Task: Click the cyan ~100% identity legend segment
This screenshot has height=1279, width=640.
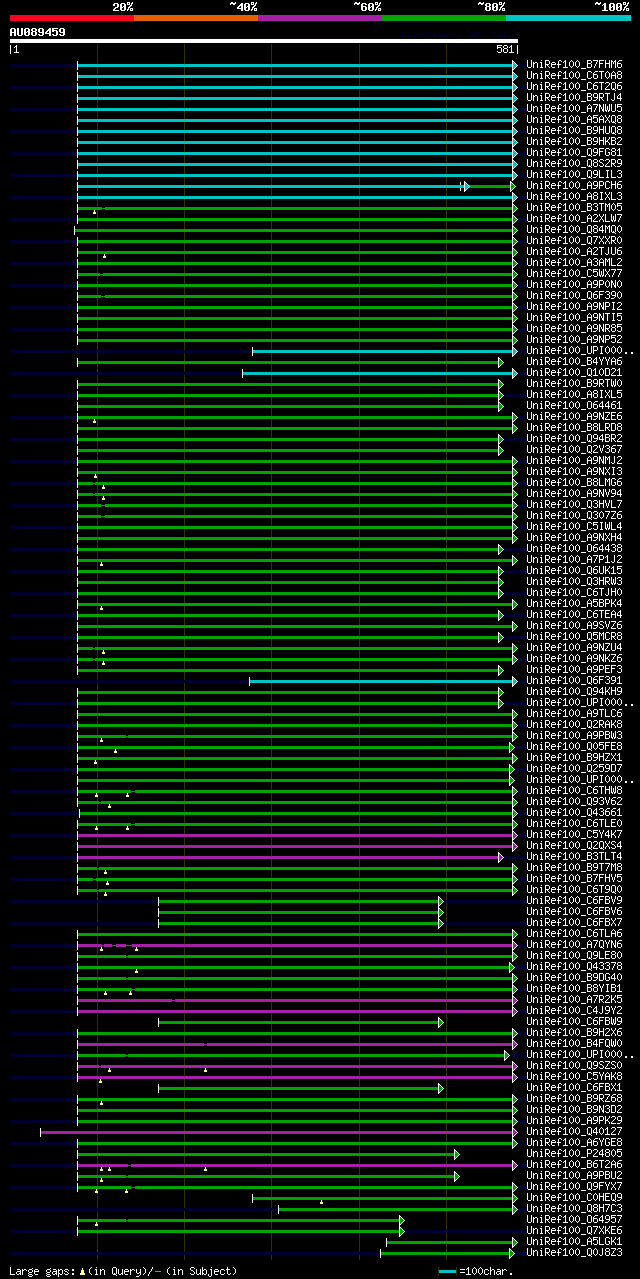Action: (x=568, y=18)
